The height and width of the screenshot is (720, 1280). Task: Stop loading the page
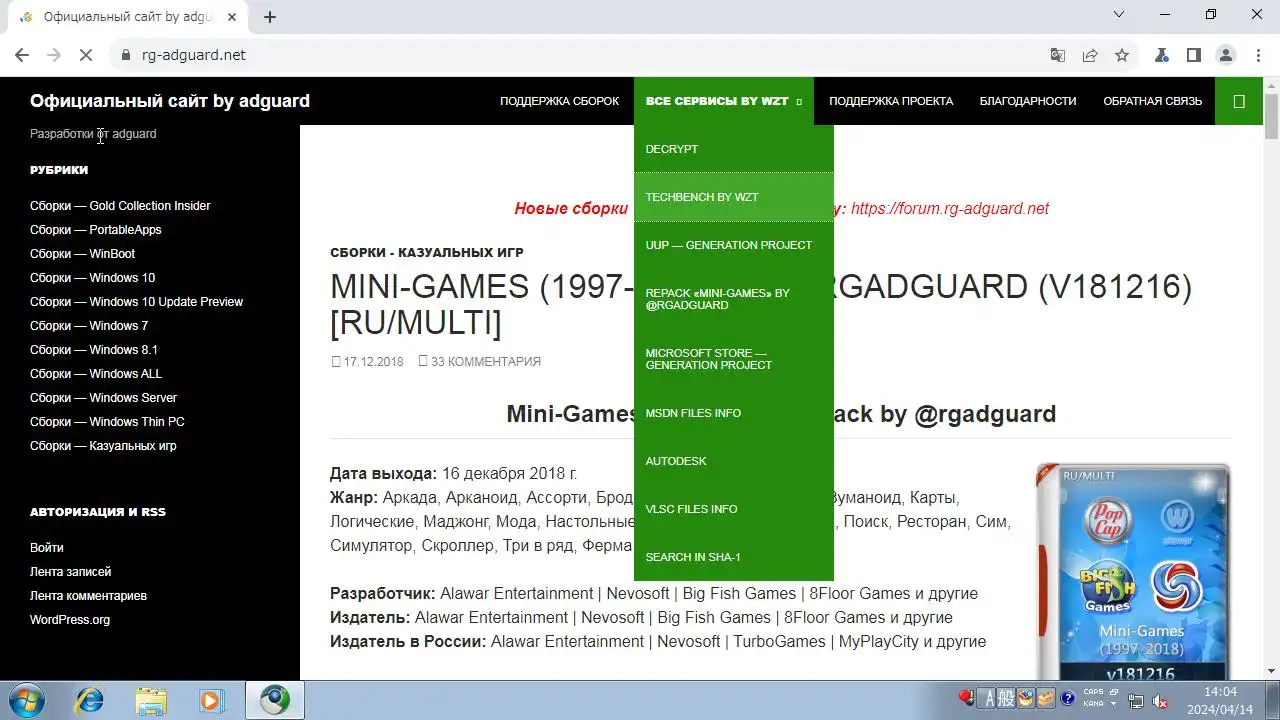pyautogui.click(x=86, y=55)
